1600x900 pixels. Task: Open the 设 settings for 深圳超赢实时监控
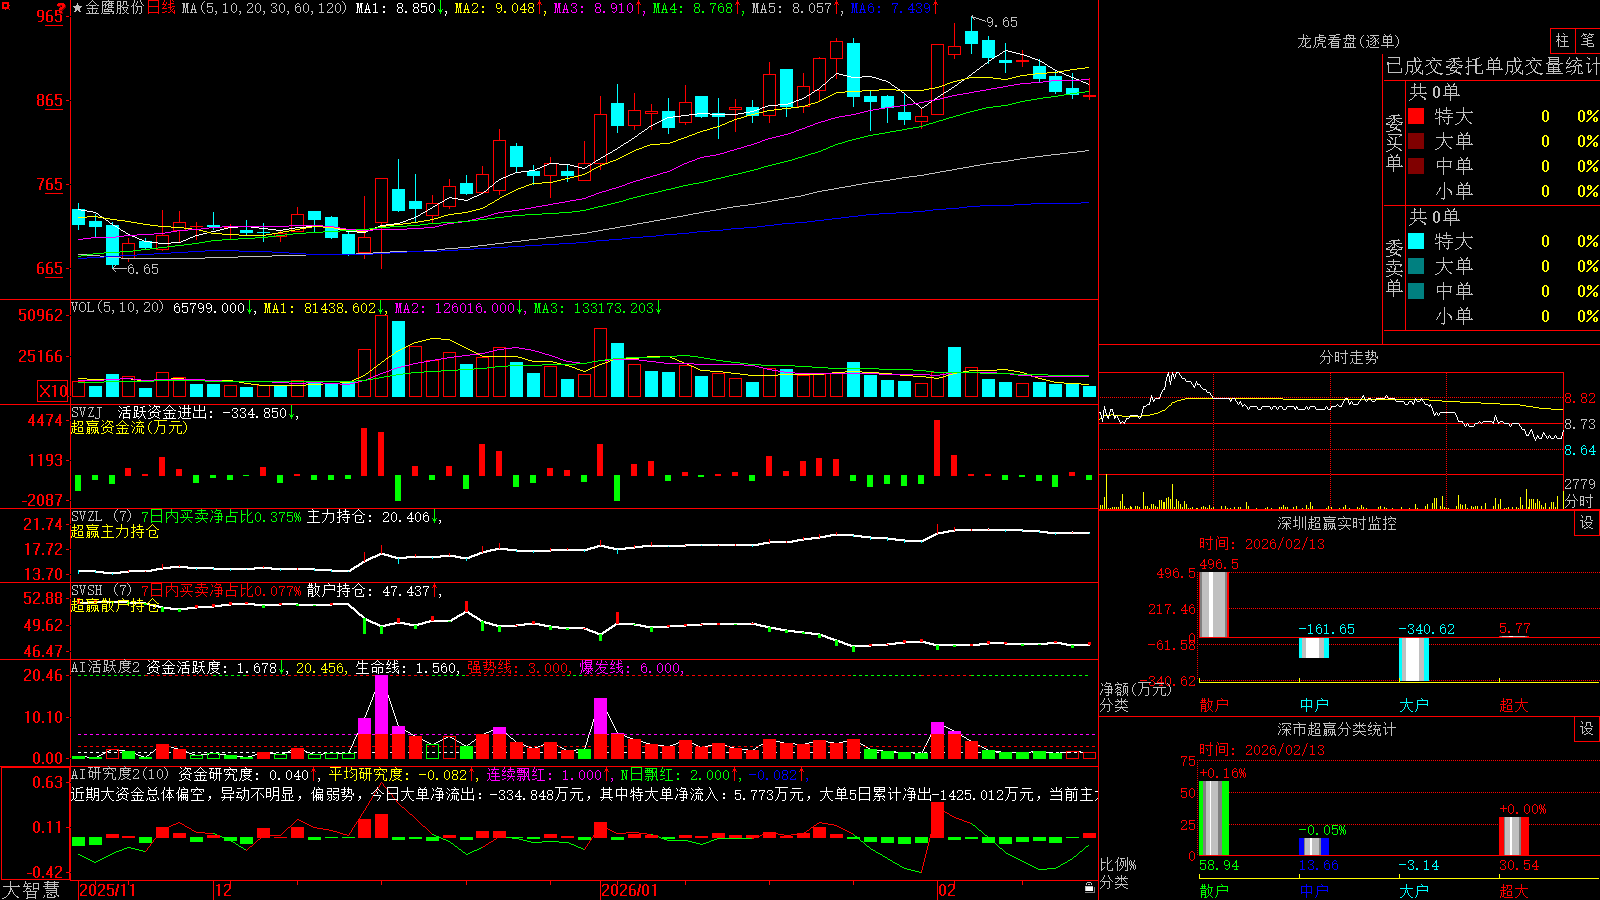(1587, 523)
